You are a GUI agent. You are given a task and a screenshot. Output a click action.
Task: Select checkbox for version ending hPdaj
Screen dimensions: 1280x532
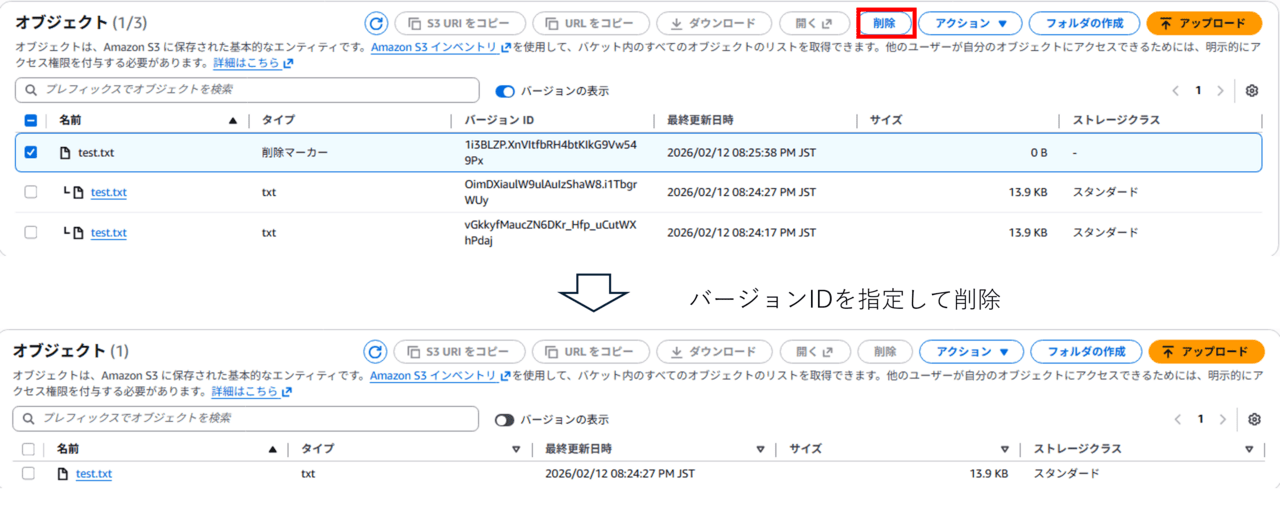(30, 233)
